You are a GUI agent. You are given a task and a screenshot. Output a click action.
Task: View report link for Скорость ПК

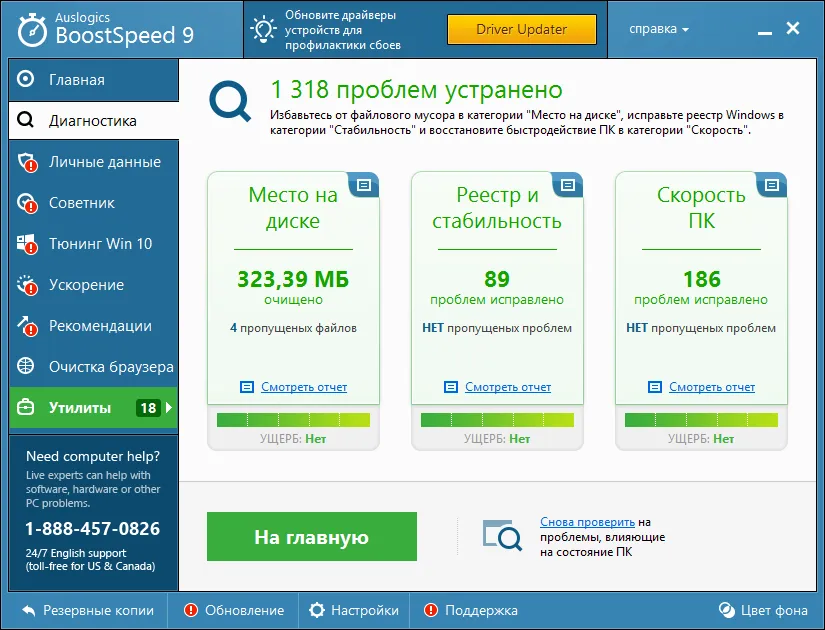pyautogui.click(x=712, y=387)
